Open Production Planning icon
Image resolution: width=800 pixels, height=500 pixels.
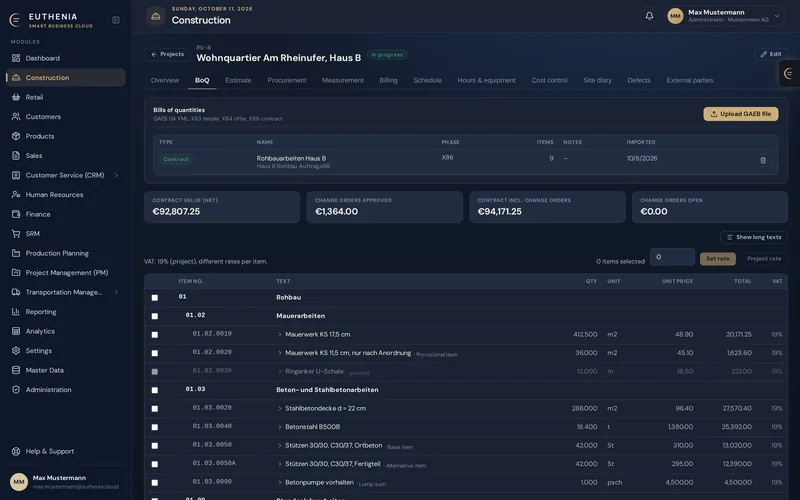point(16,253)
